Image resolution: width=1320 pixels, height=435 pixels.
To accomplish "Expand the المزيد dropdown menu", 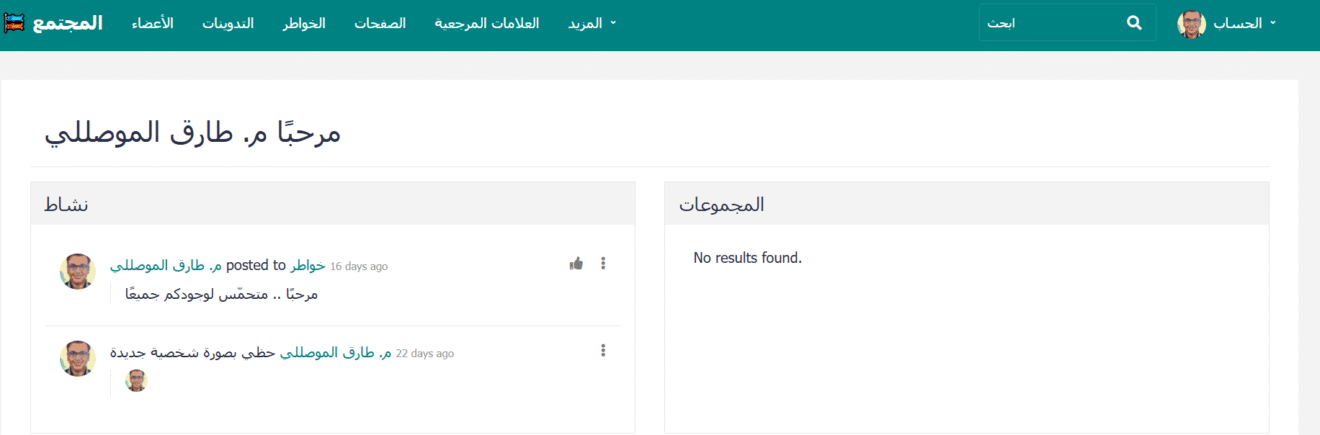I will [x=592, y=23].
